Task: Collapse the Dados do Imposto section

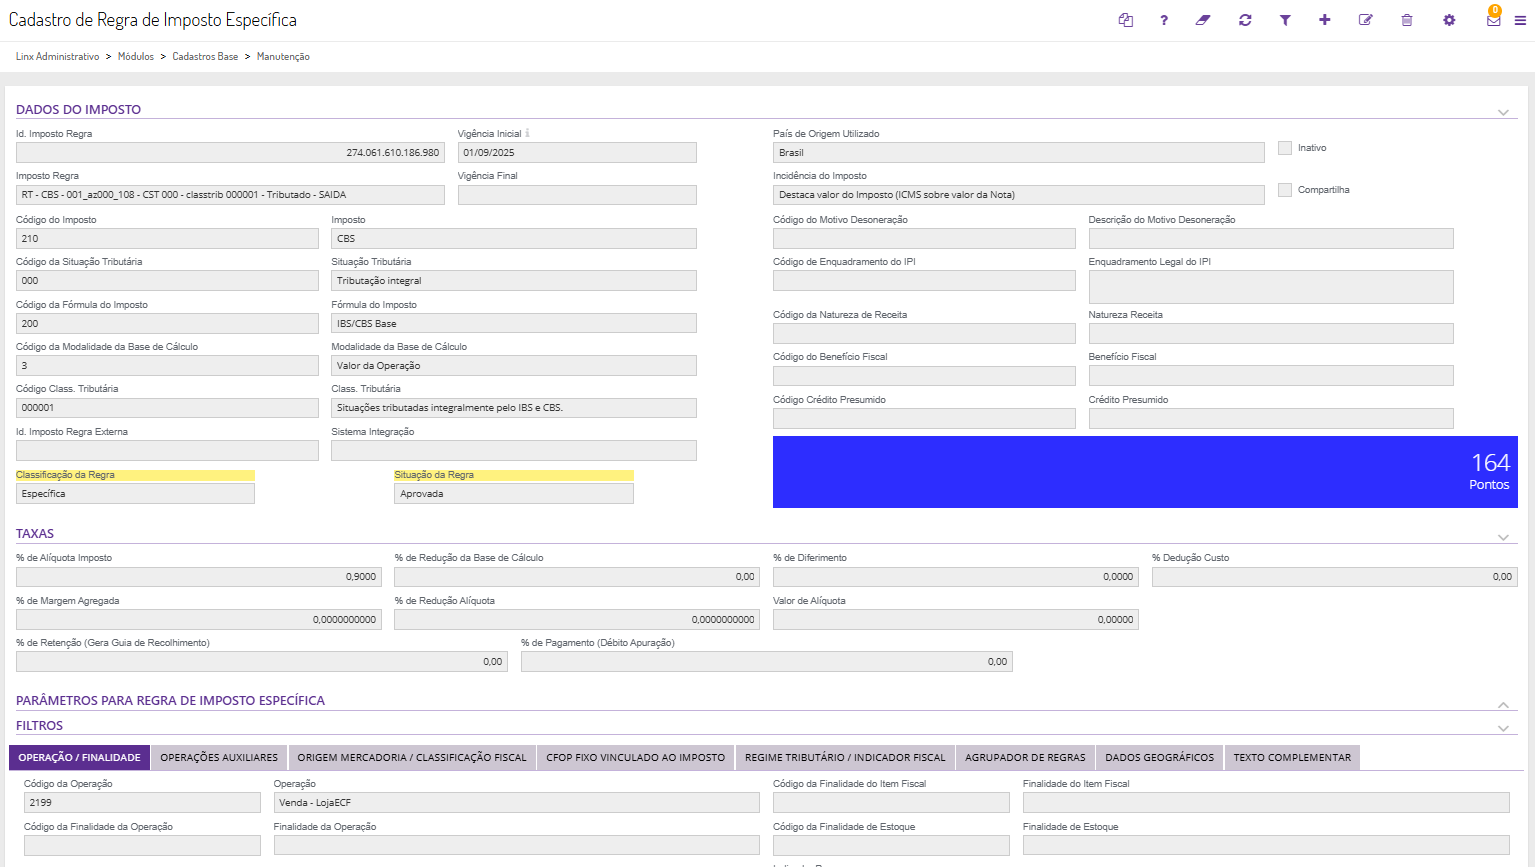Action: click(x=1503, y=112)
